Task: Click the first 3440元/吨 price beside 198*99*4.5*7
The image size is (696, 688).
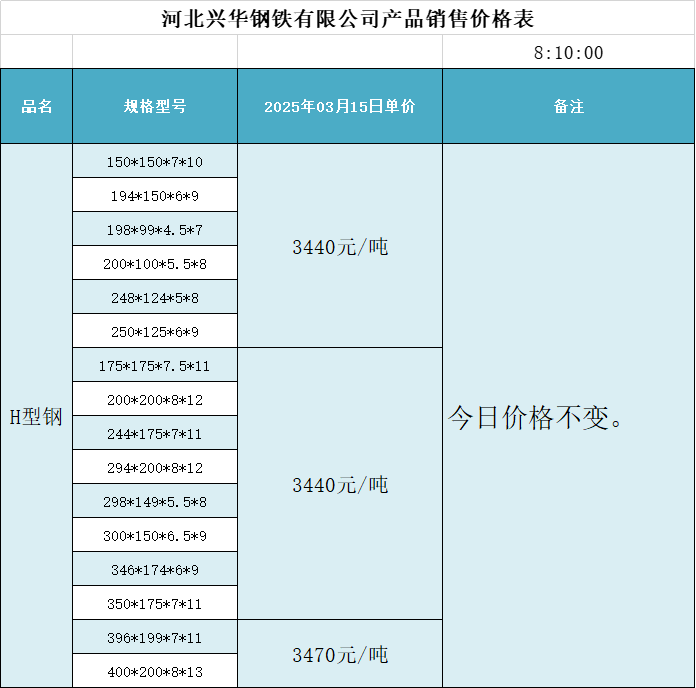Action: [x=340, y=246]
